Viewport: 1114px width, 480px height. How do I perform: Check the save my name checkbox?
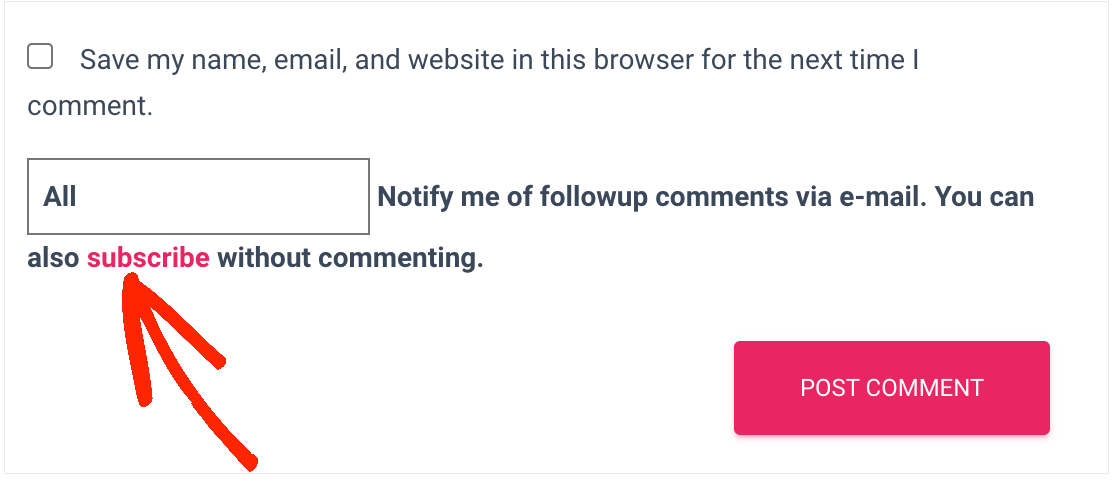[x=40, y=57]
